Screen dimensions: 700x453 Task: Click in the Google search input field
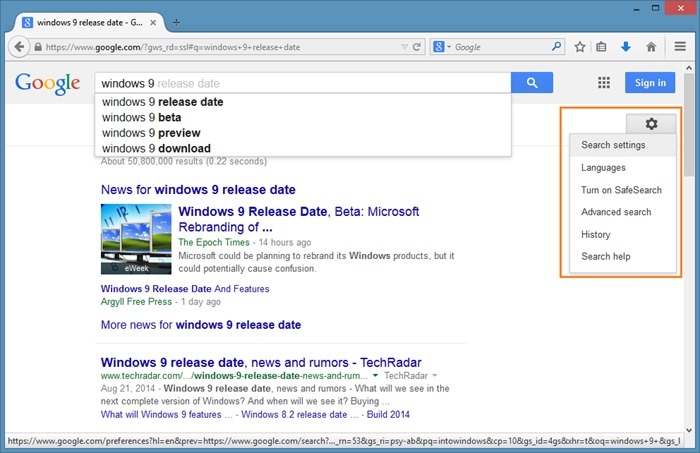tap(303, 83)
